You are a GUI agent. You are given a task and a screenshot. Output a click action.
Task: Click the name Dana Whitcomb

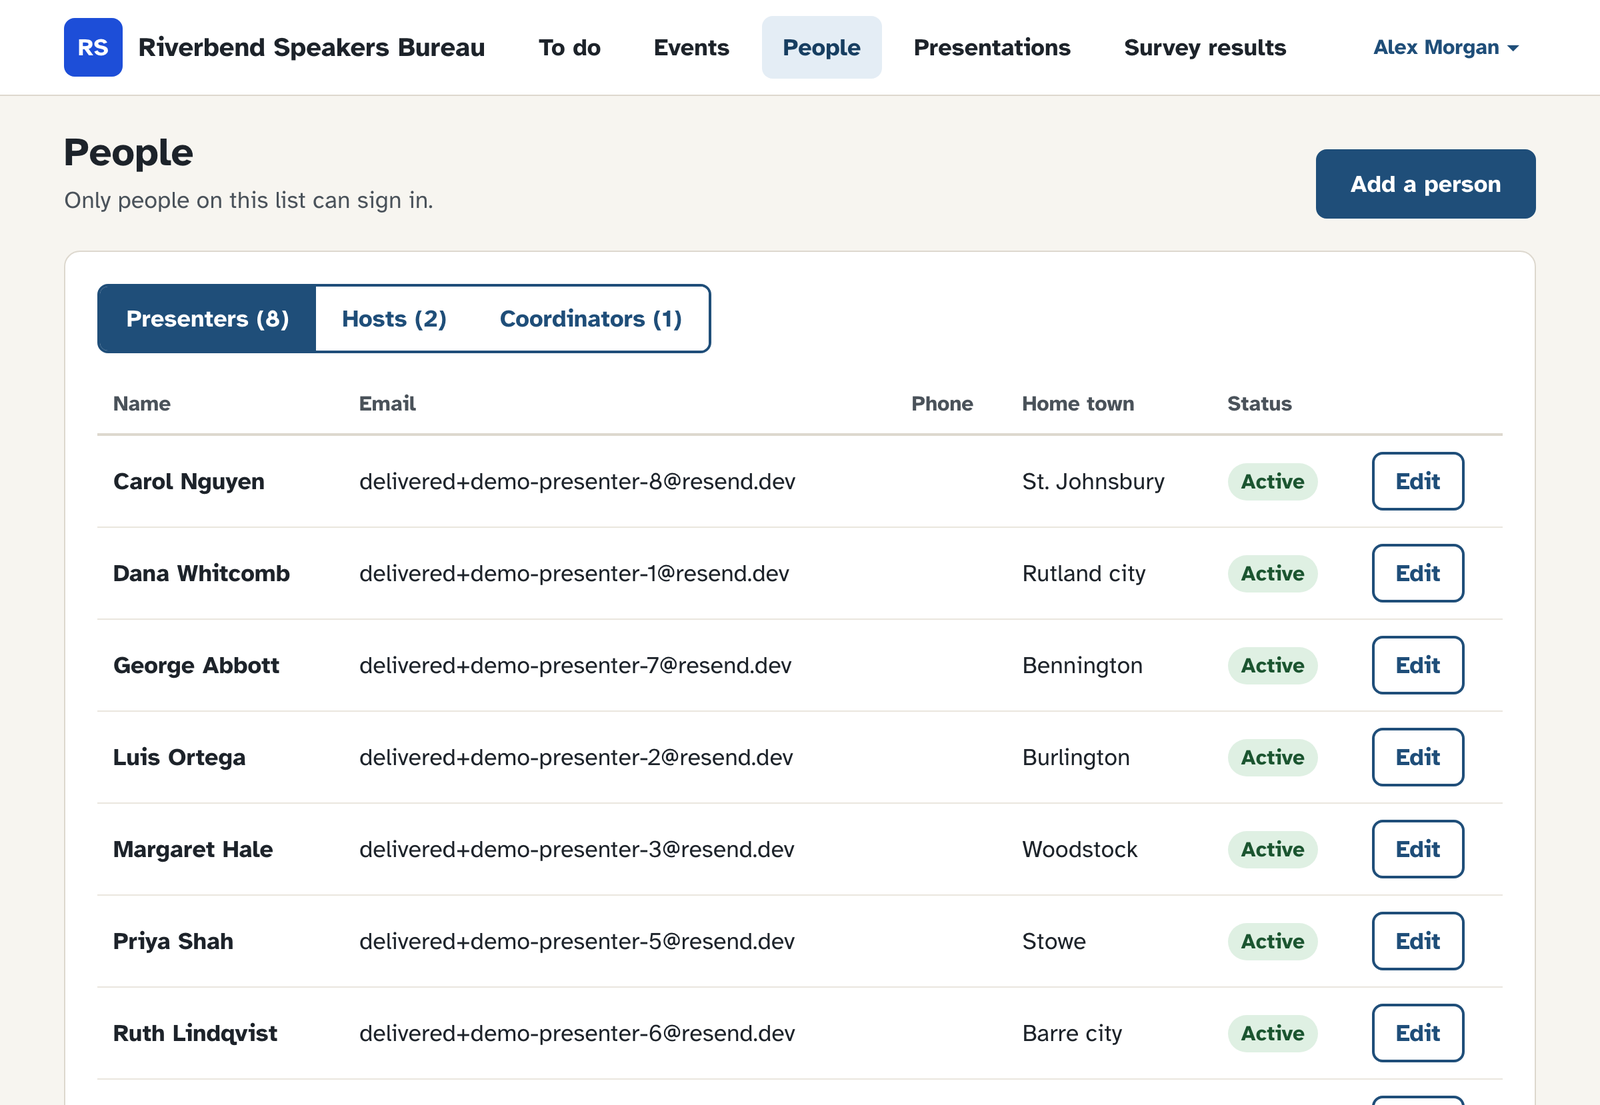click(x=201, y=574)
